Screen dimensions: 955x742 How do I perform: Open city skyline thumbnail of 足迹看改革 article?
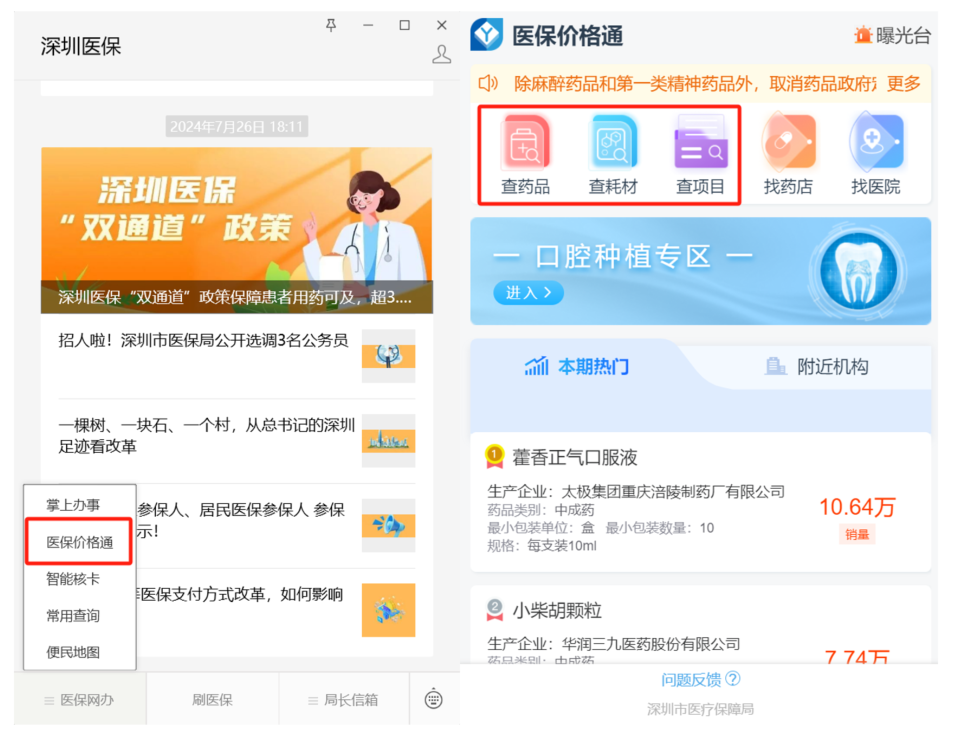tap(389, 440)
